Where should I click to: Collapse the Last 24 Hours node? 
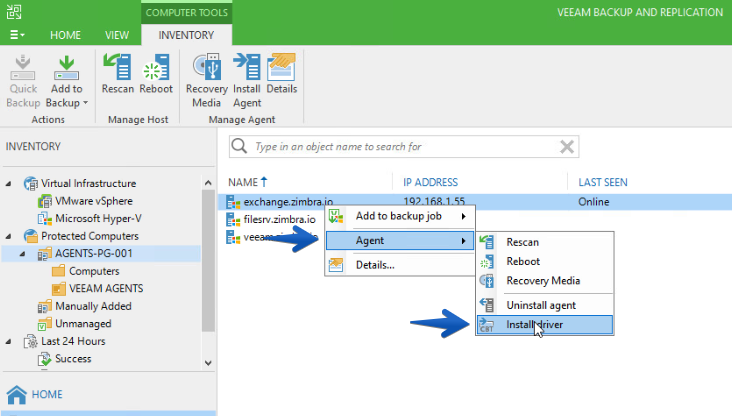click(x=9, y=342)
